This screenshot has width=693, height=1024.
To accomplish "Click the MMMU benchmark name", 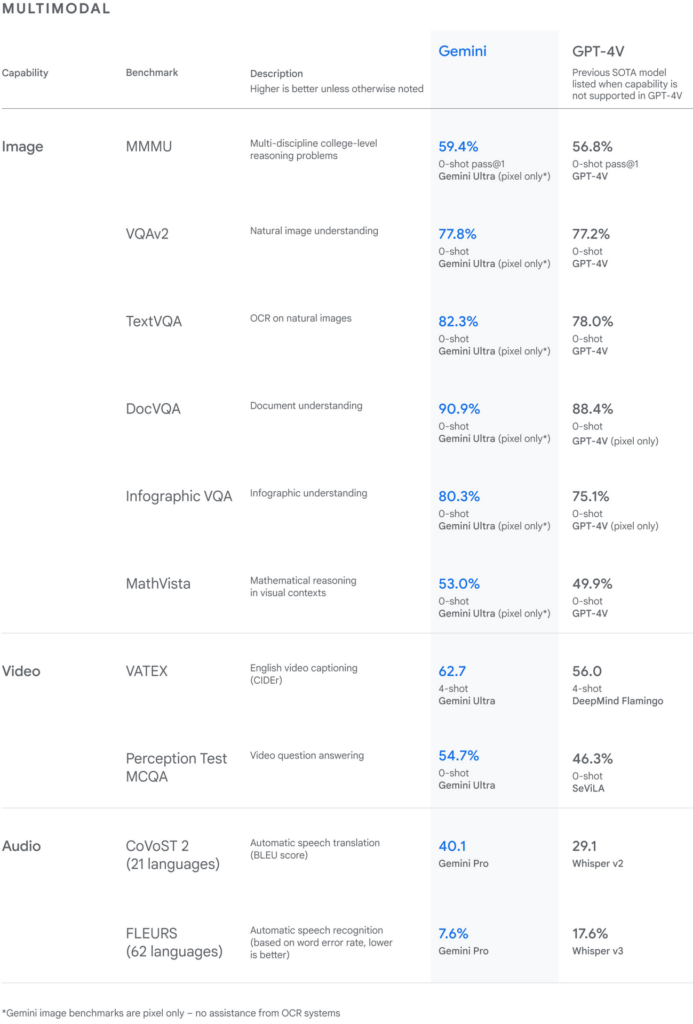I will click(x=149, y=147).
